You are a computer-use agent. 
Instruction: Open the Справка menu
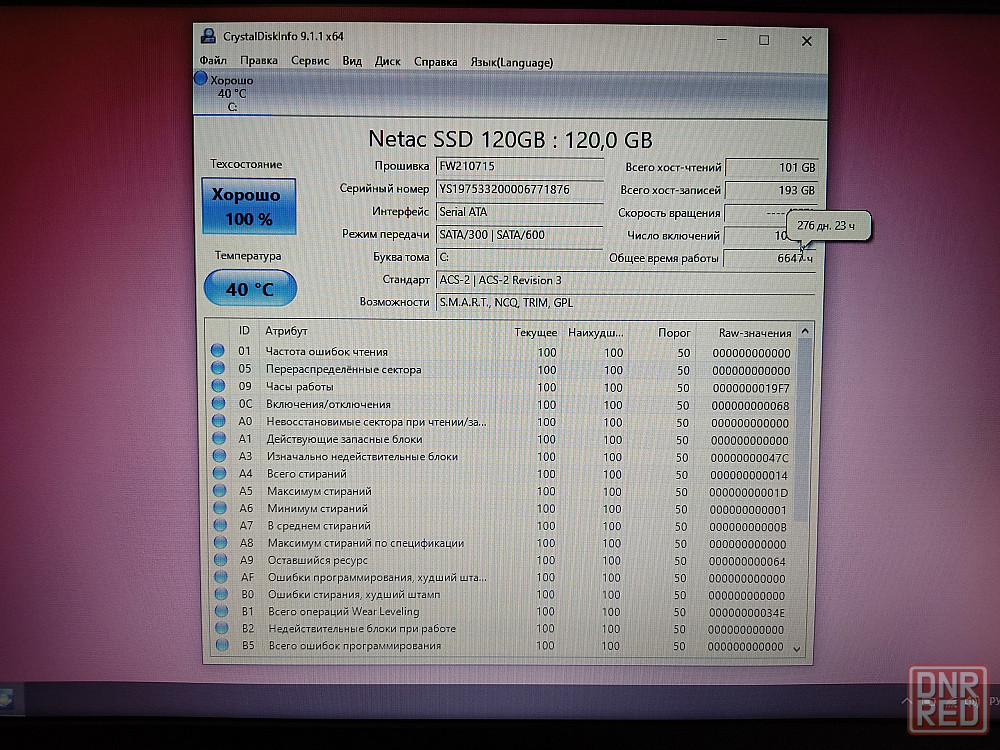pyautogui.click(x=436, y=62)
